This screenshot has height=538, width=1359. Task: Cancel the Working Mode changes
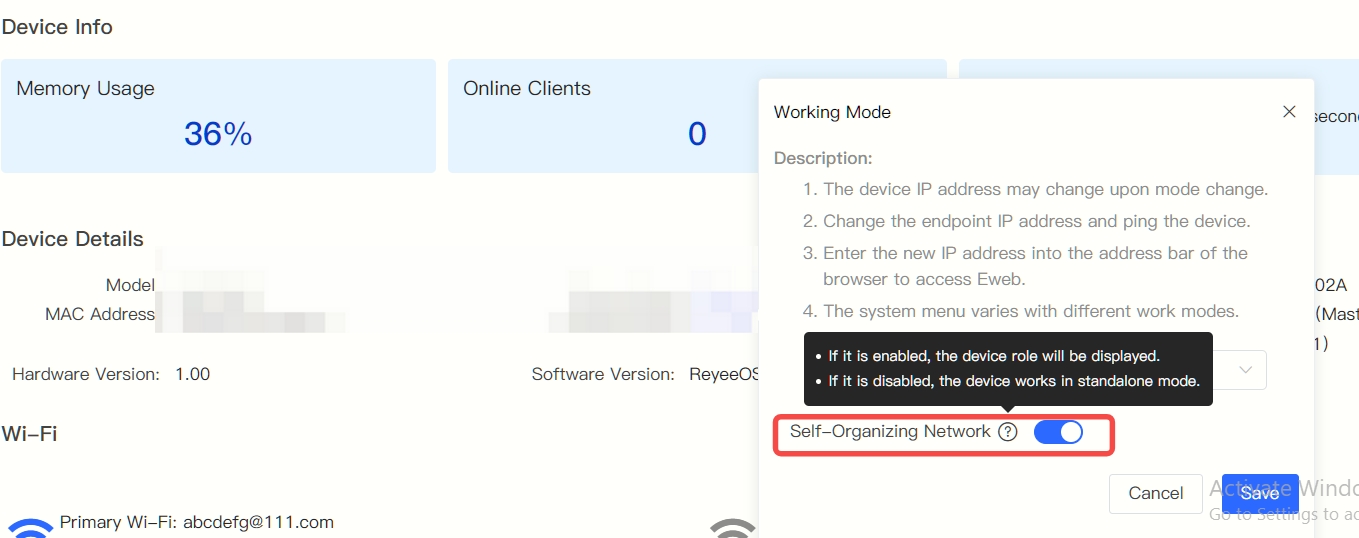pyautogui.click(x=1155, y=493)
